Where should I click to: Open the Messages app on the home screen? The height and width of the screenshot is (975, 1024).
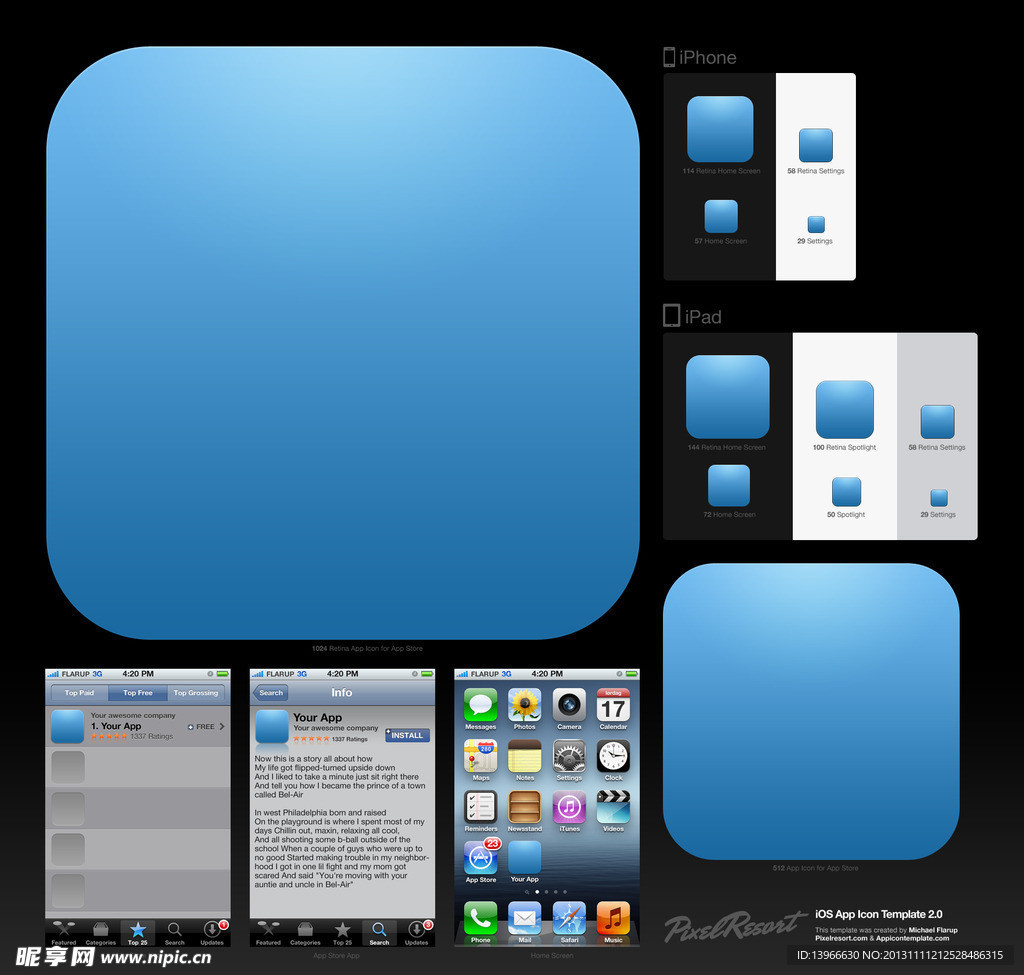(480, 705)
